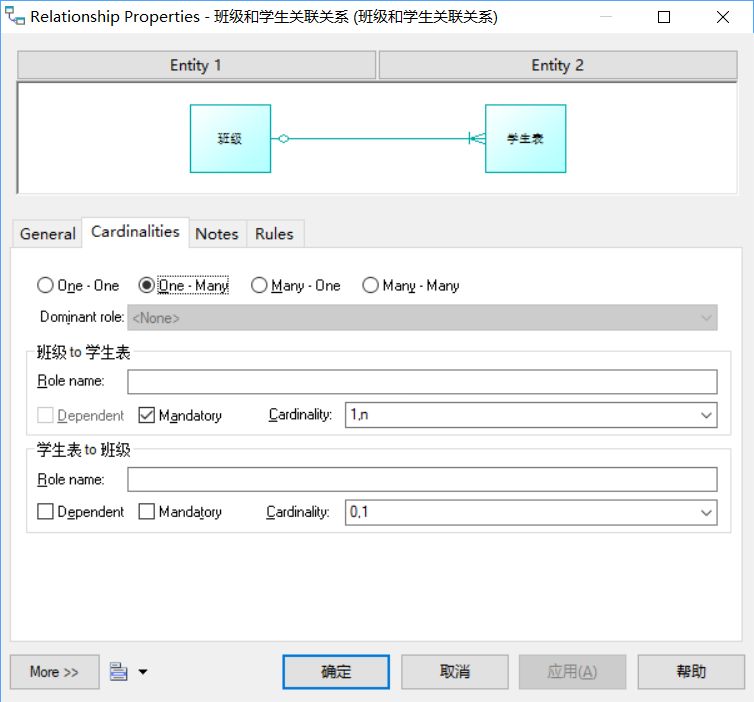The image size is (754, 702).
Task: Select the One - One radio button
Action: 45,285
